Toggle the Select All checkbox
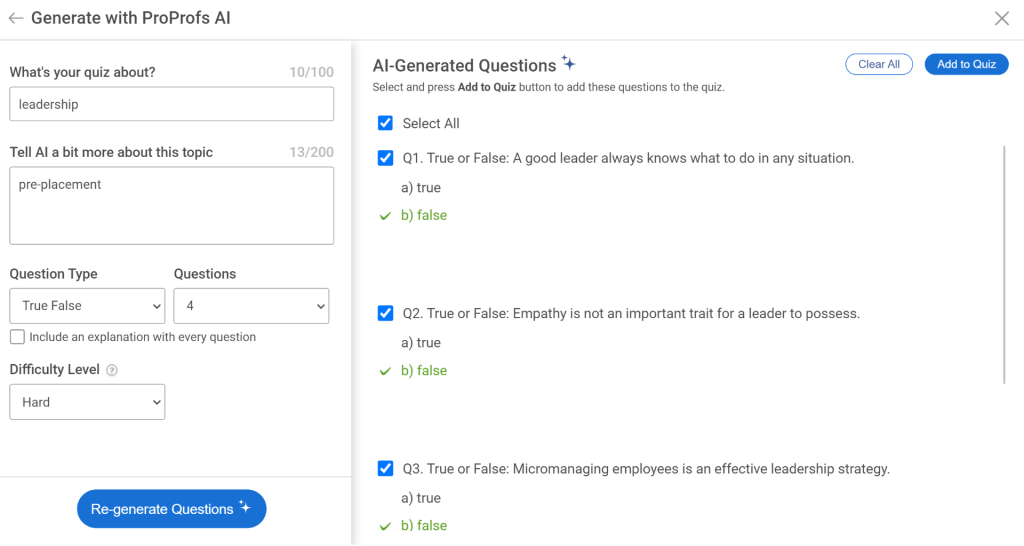This screenshot has width=1024, height=546. point(385,123)
